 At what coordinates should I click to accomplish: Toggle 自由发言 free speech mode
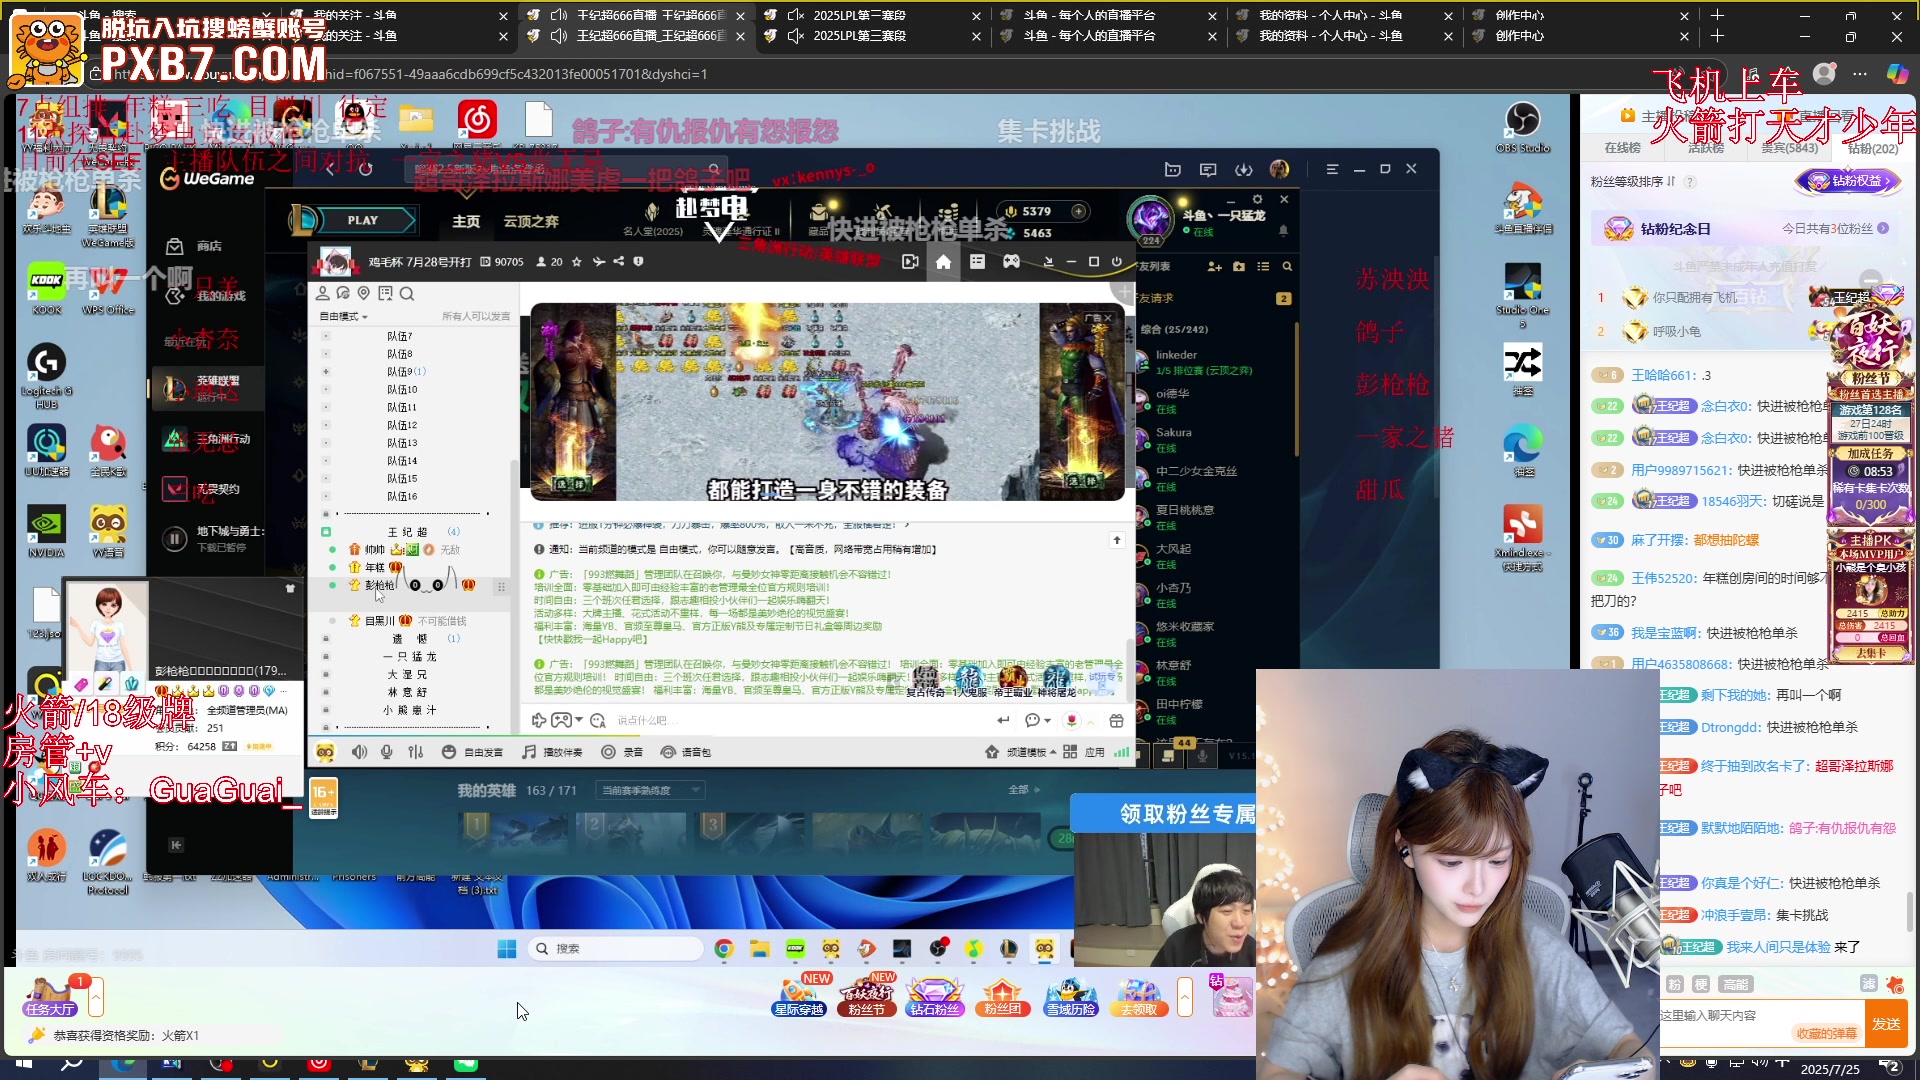pos(473,752)
